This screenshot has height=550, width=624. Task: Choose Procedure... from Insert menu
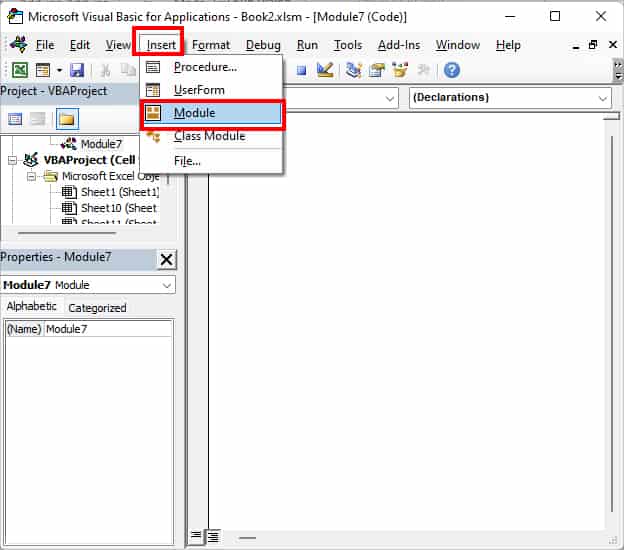(211, 67)
